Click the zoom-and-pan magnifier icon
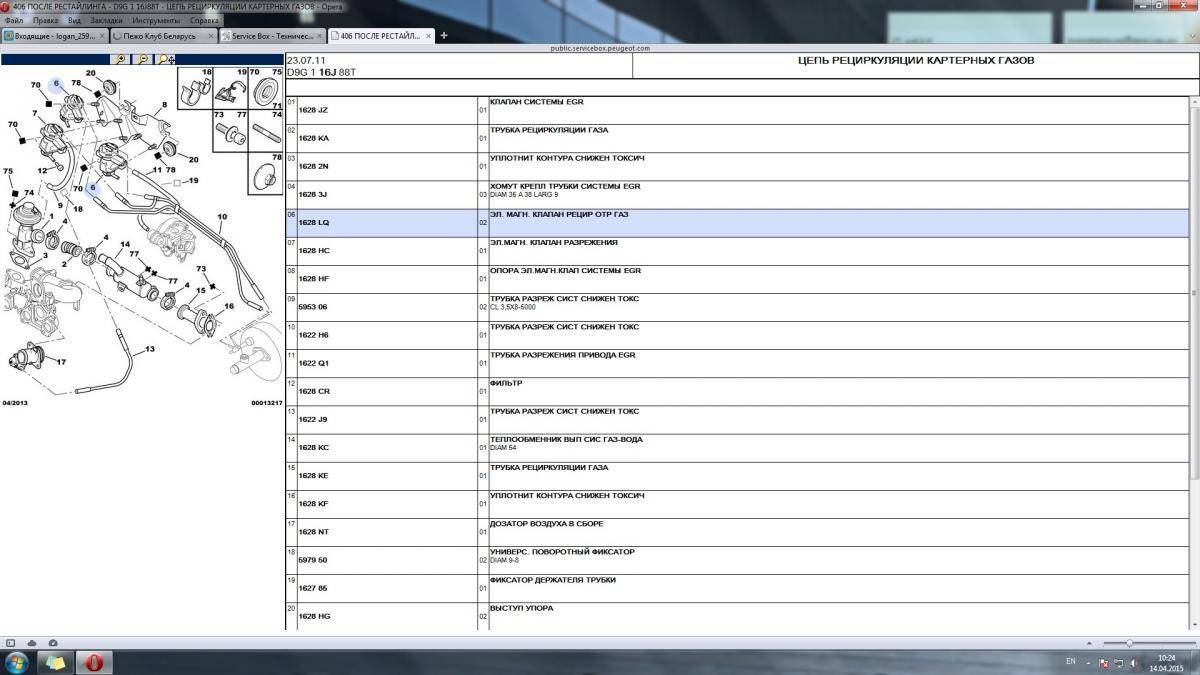Viewport: 1200px width, 675px height. tap(166, 59)
